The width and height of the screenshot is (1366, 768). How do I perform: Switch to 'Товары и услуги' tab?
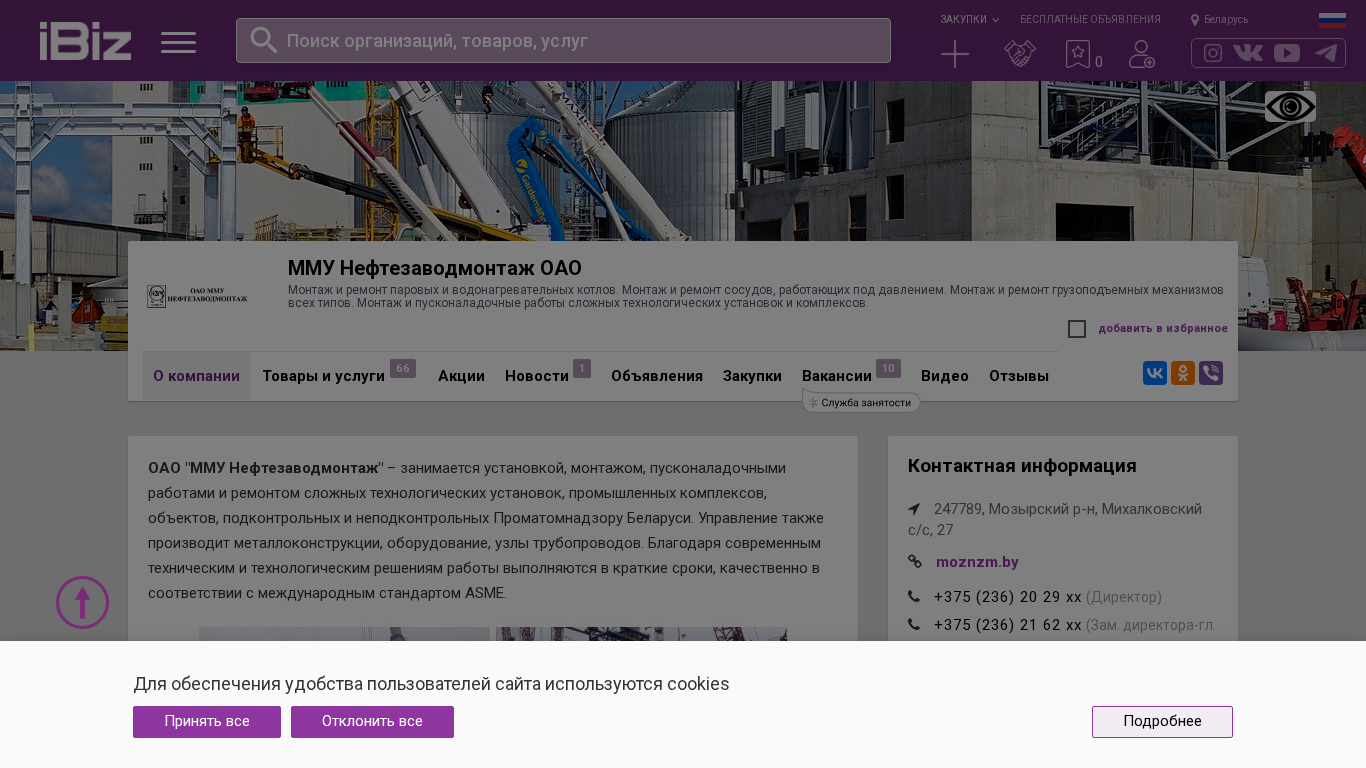coord(323,376)
